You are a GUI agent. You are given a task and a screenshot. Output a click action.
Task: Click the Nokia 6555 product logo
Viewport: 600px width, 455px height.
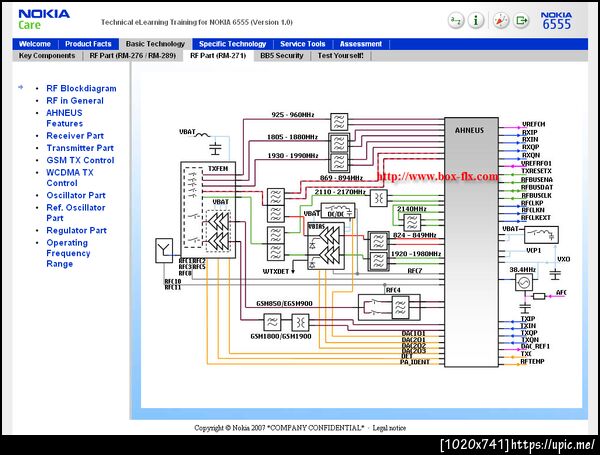tap(556, 21)
